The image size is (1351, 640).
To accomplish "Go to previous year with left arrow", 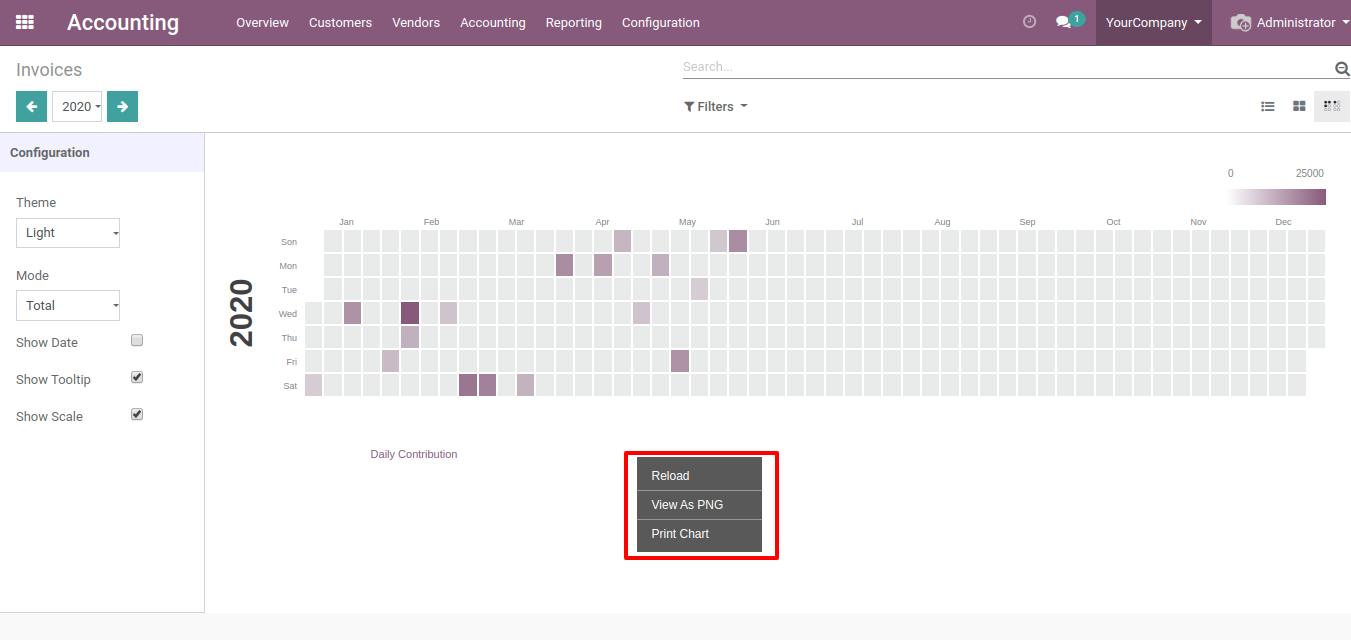I will pyautogui.click(x=31, y=107).
